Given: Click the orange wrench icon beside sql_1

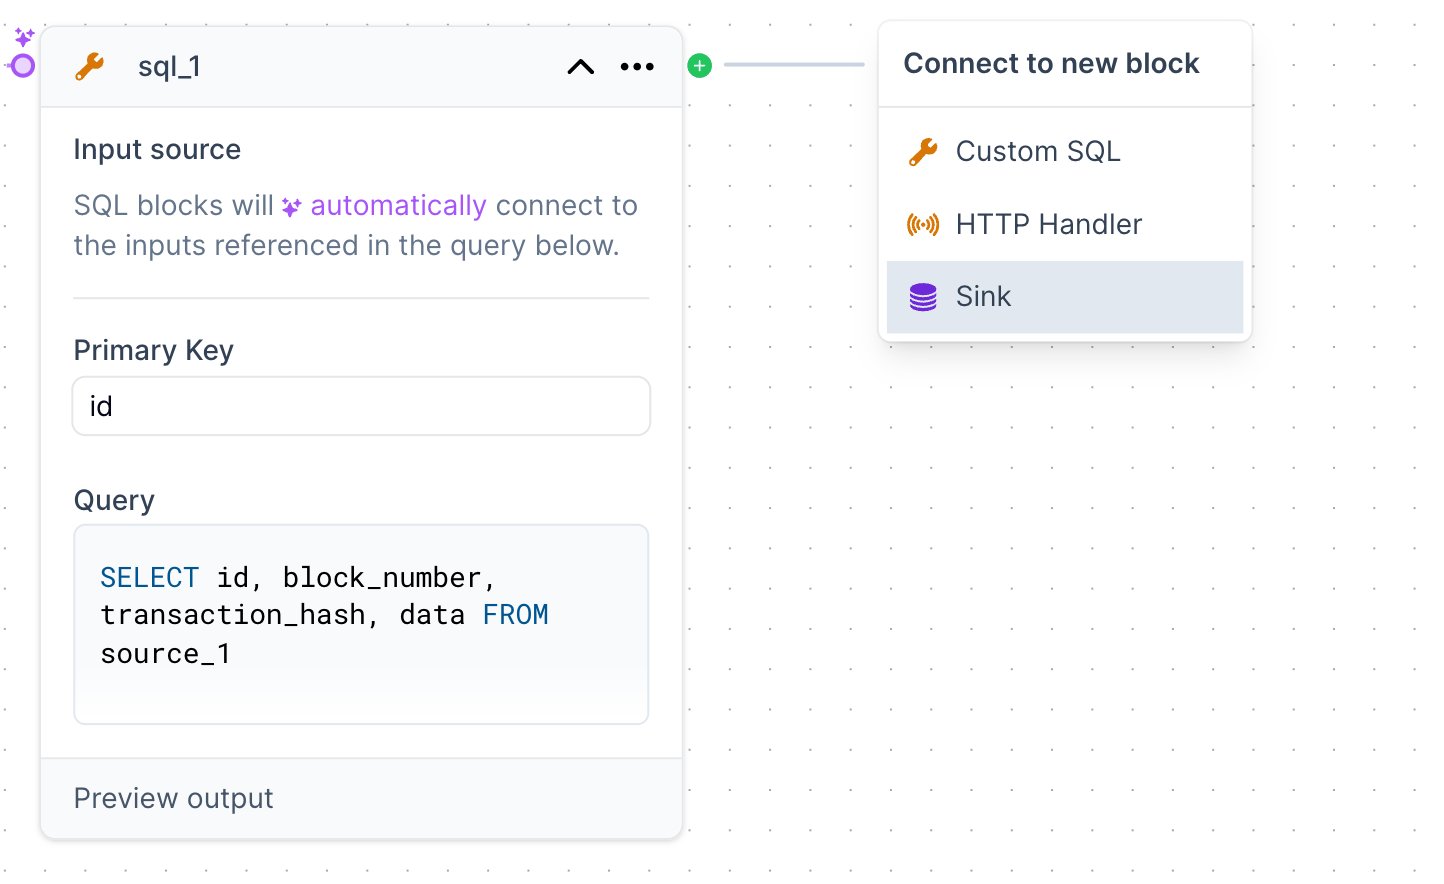Looking at the screenshot, I should point(90,67).
